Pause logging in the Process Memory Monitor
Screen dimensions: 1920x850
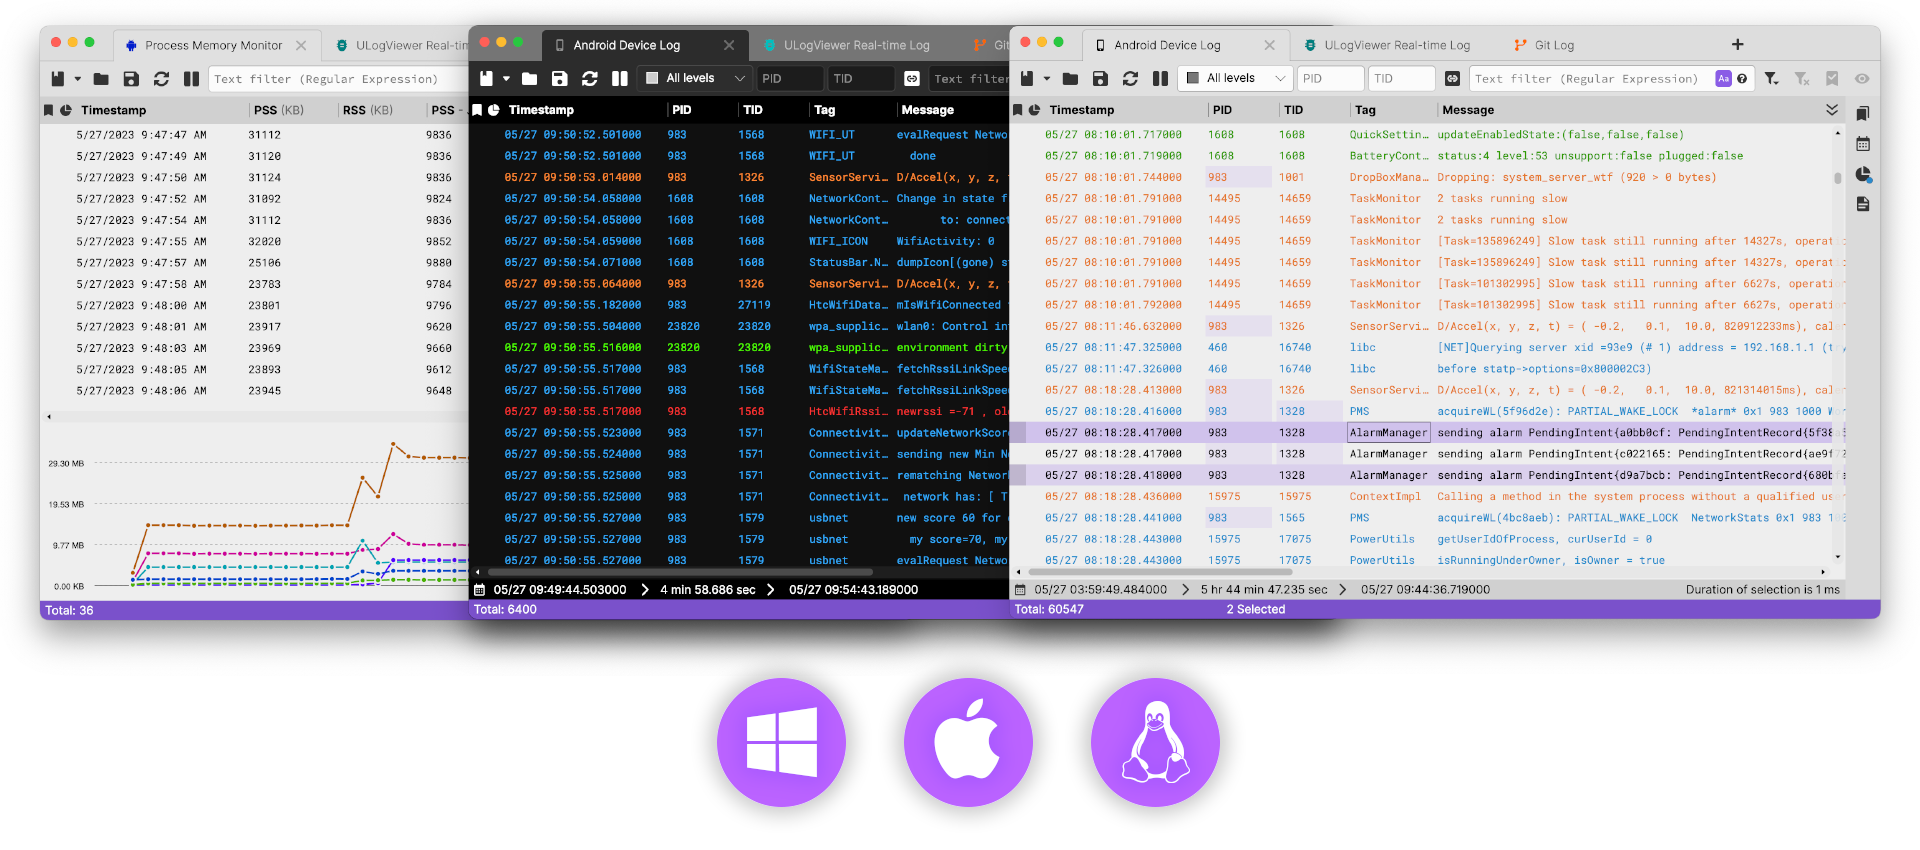[191, 79]
